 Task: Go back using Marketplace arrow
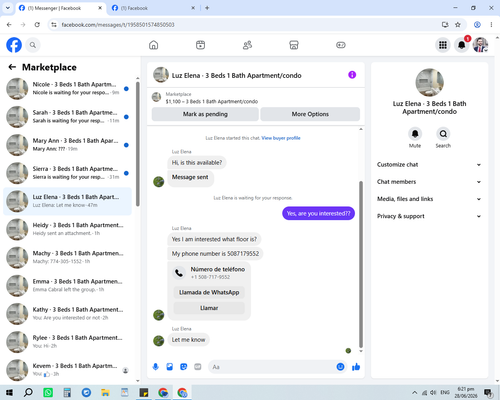point(12,67)
